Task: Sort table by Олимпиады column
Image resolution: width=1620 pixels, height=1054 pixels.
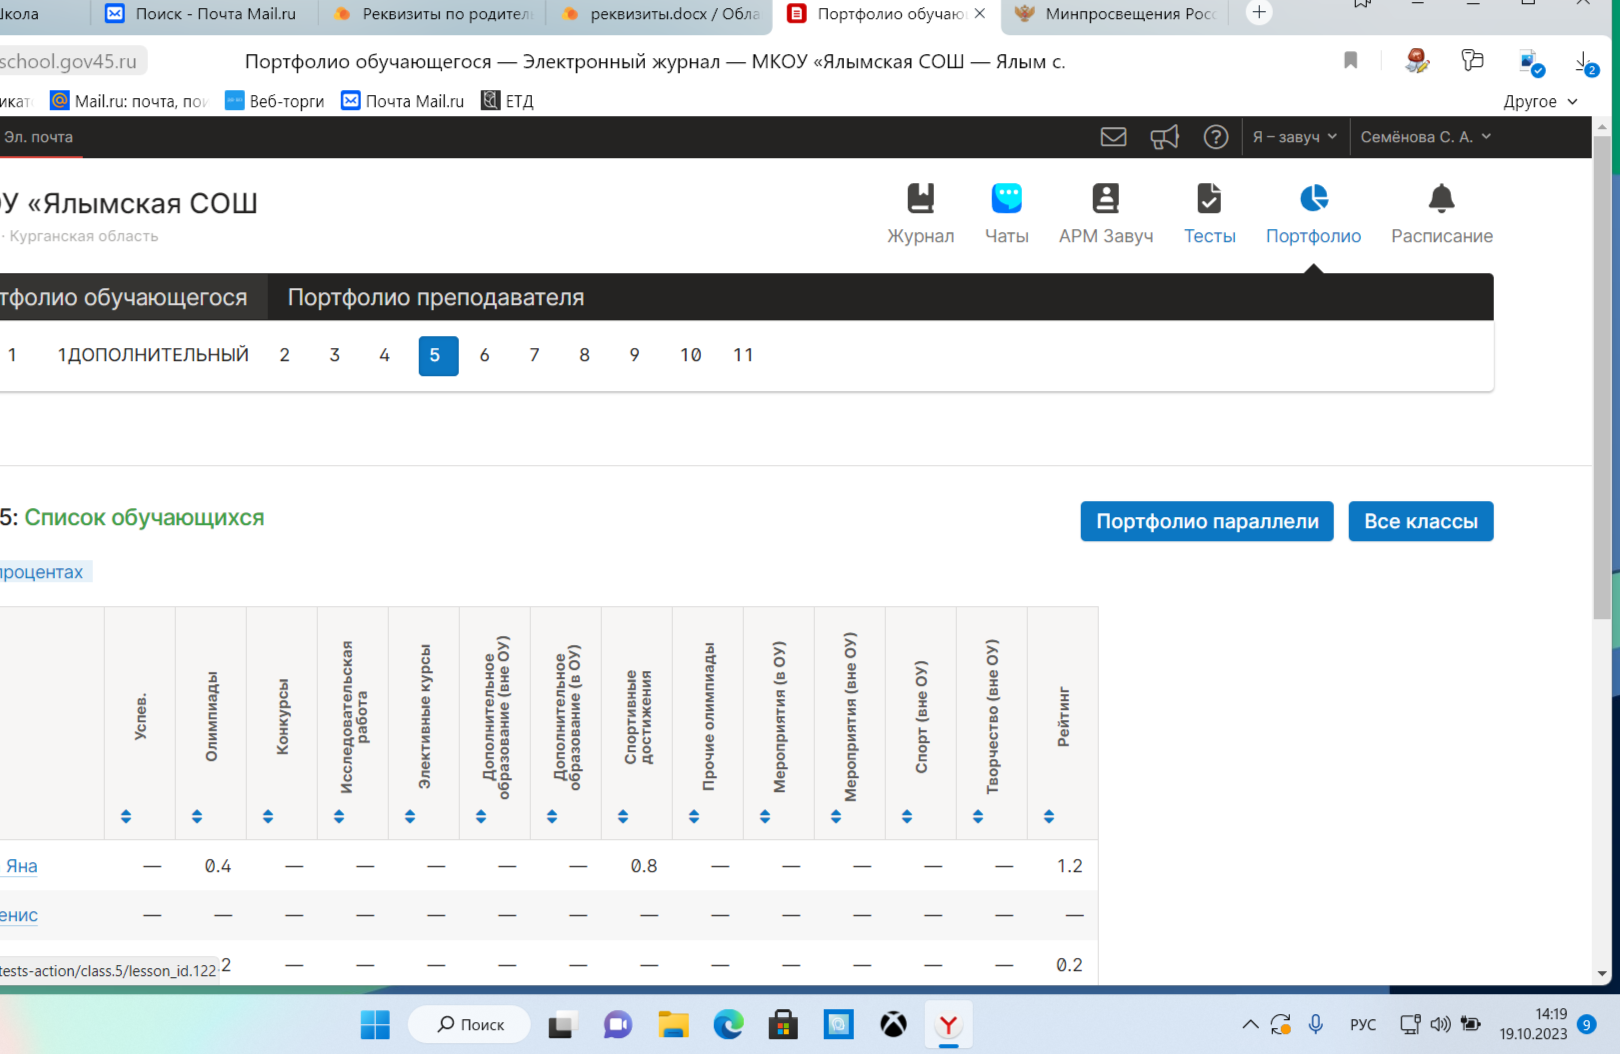Action: coord(197,816)
